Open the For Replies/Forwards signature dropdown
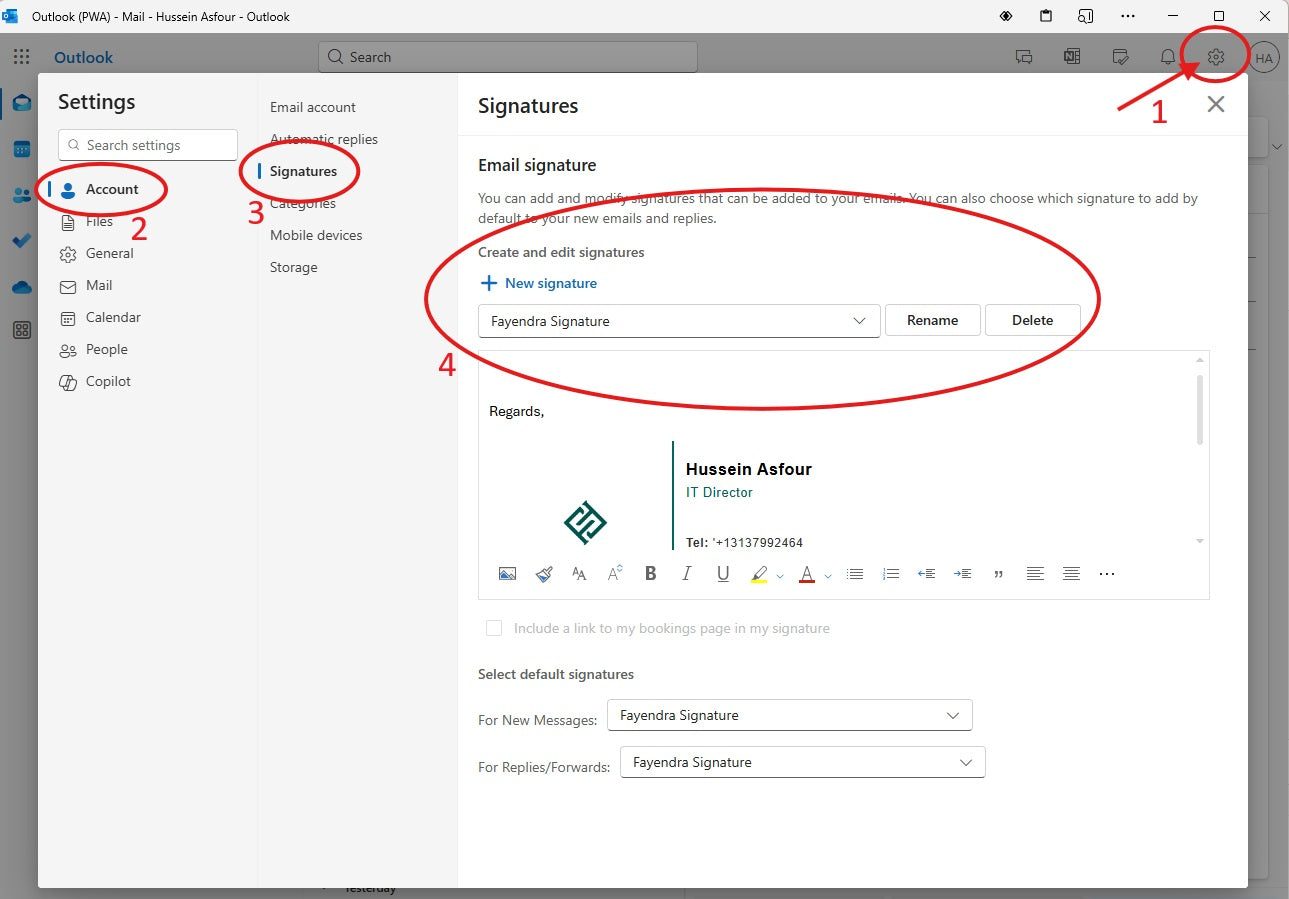1289x899 pixels. pos(803,762)
